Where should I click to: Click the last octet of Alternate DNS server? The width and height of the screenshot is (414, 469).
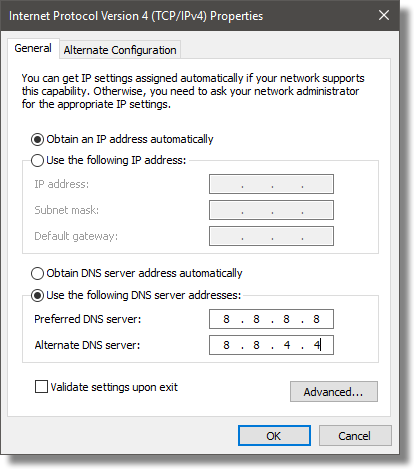[316, 345]
